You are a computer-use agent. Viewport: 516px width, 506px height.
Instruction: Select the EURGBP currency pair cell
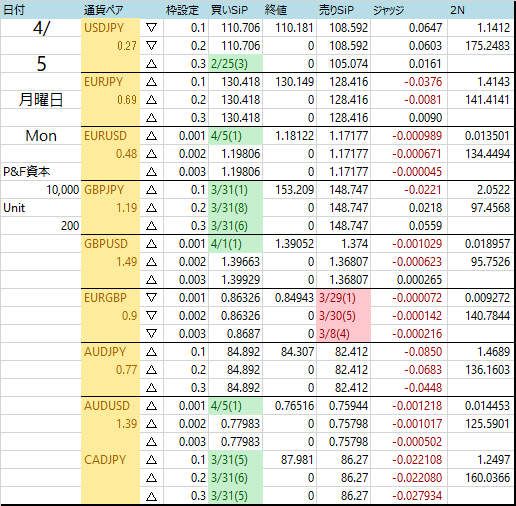click(x=110, y=298)
